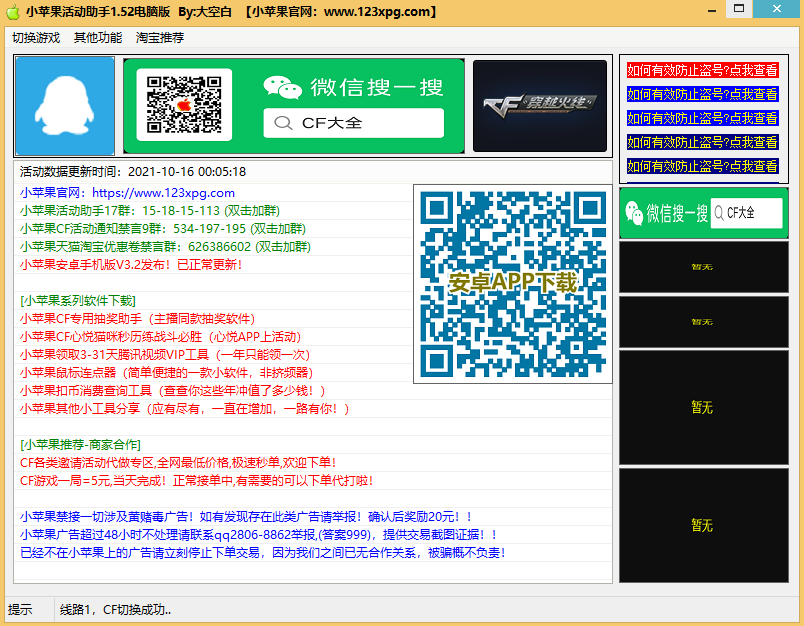Image resolution: width=804 pixels, height=626 pixels.
Task: Click the qq2806-8862举报 notice line
Action: click(258, 535)
